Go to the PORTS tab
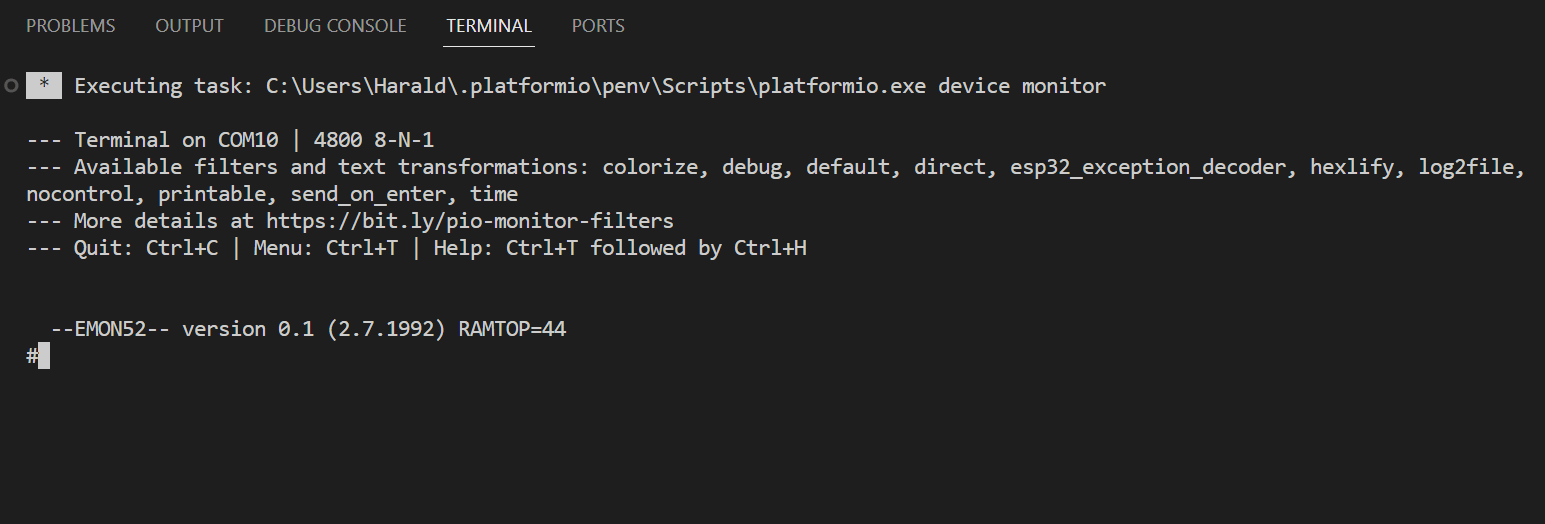Image resolution: width=1545 pixels, height=524 pixels. pyautogui.click(x=598, y=26)
